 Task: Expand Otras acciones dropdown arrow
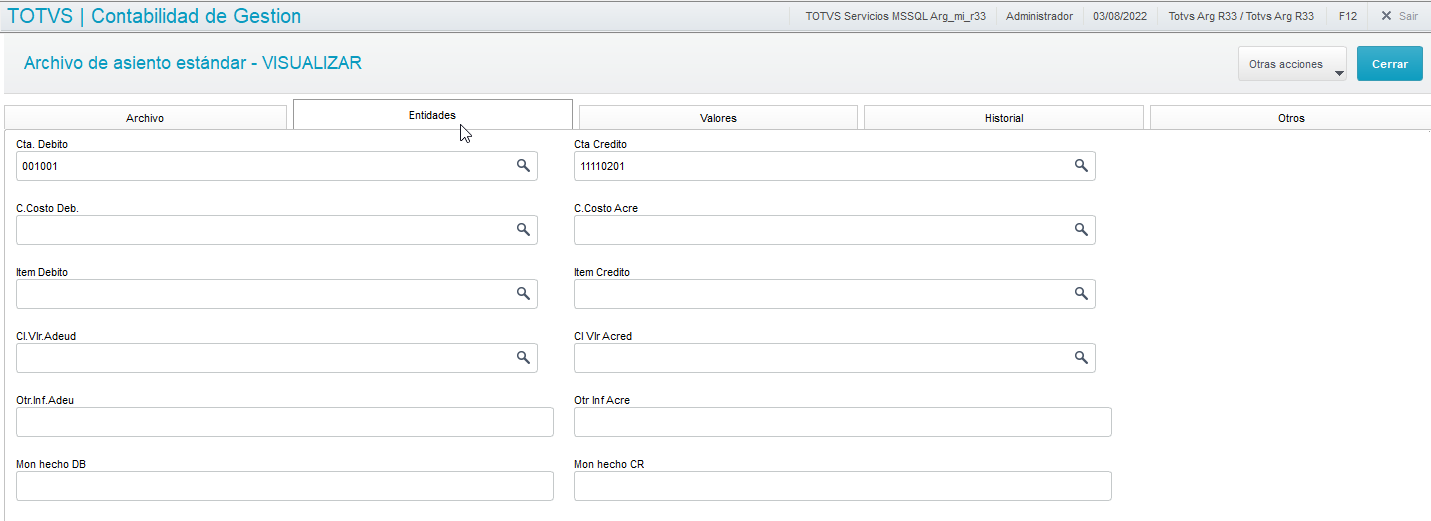point(1338,72)
